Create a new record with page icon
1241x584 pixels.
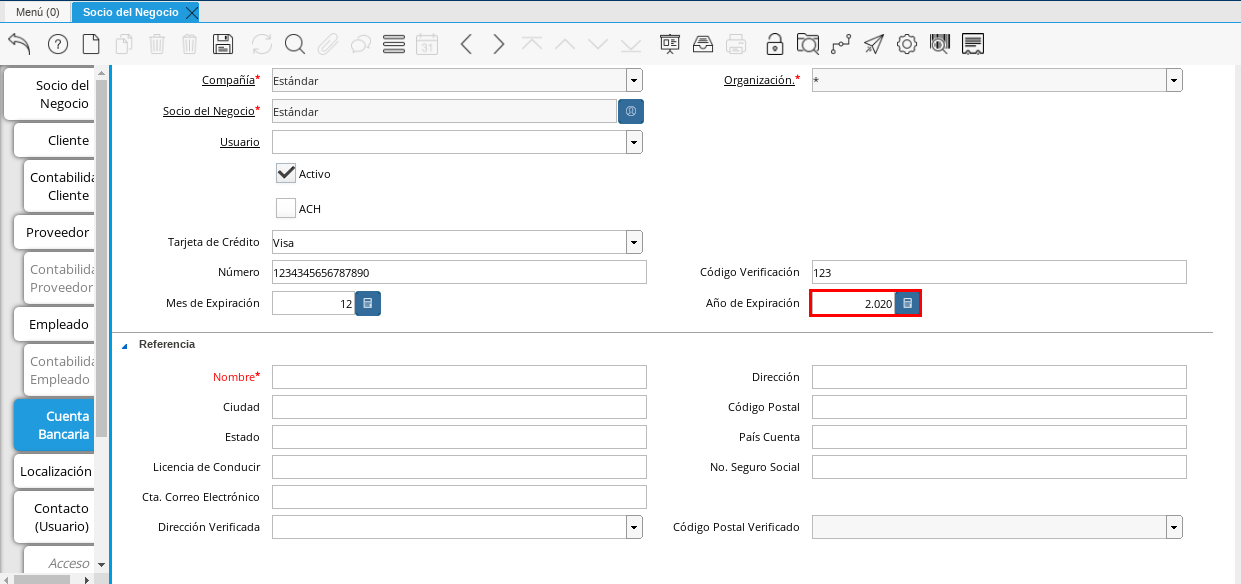91,44
